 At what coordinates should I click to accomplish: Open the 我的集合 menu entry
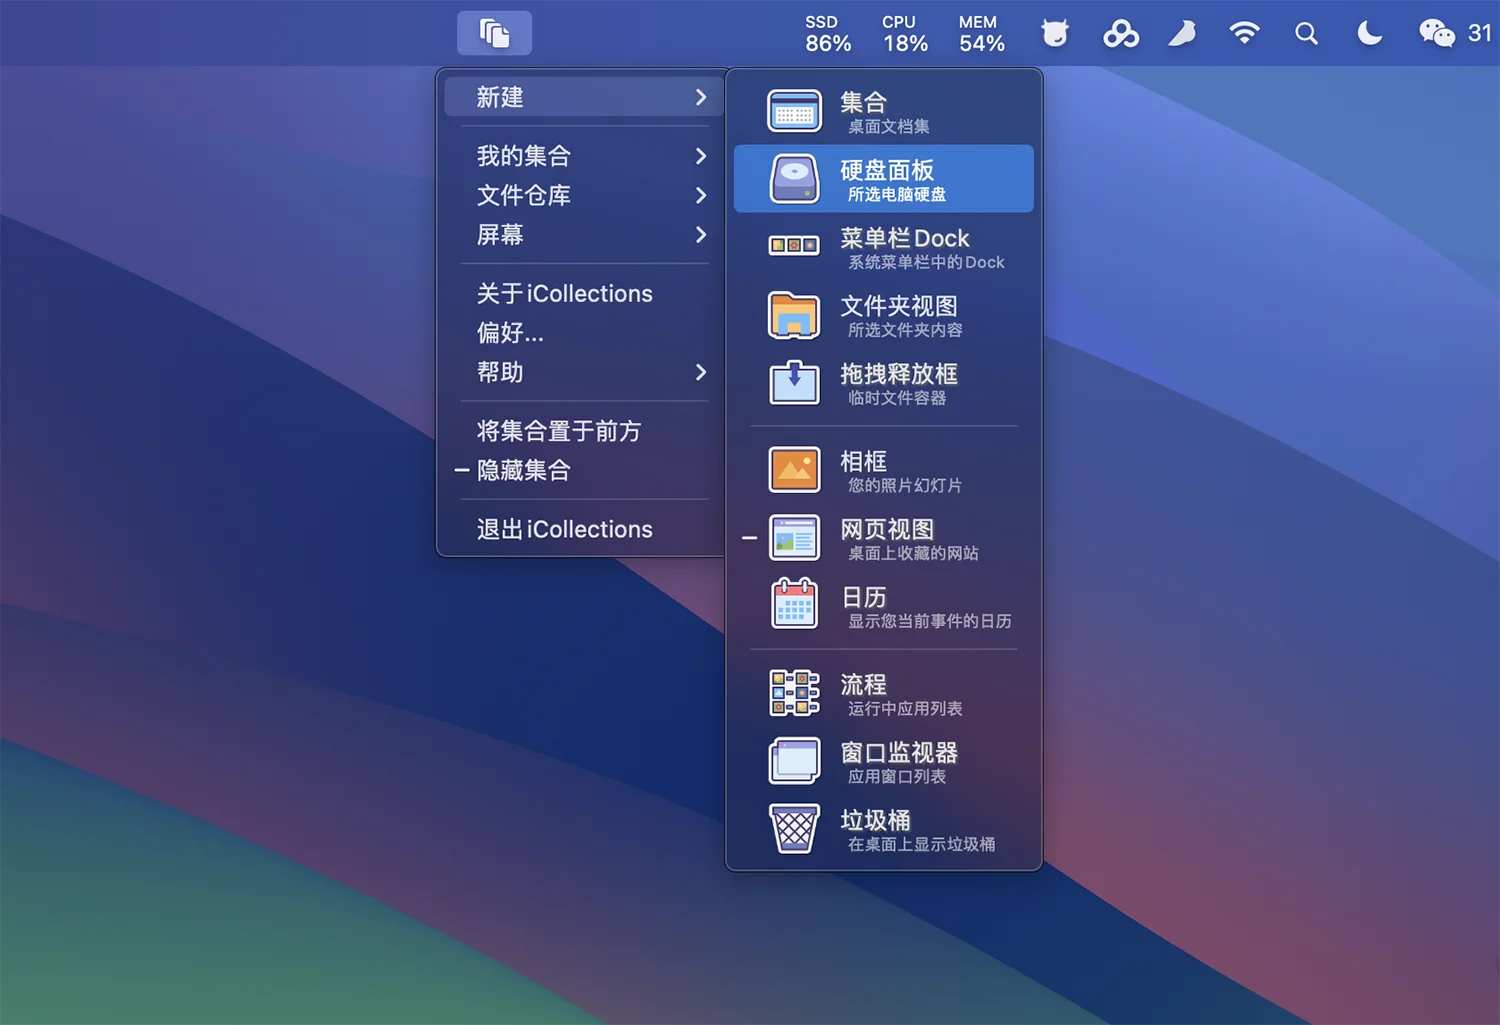(584, 156)
